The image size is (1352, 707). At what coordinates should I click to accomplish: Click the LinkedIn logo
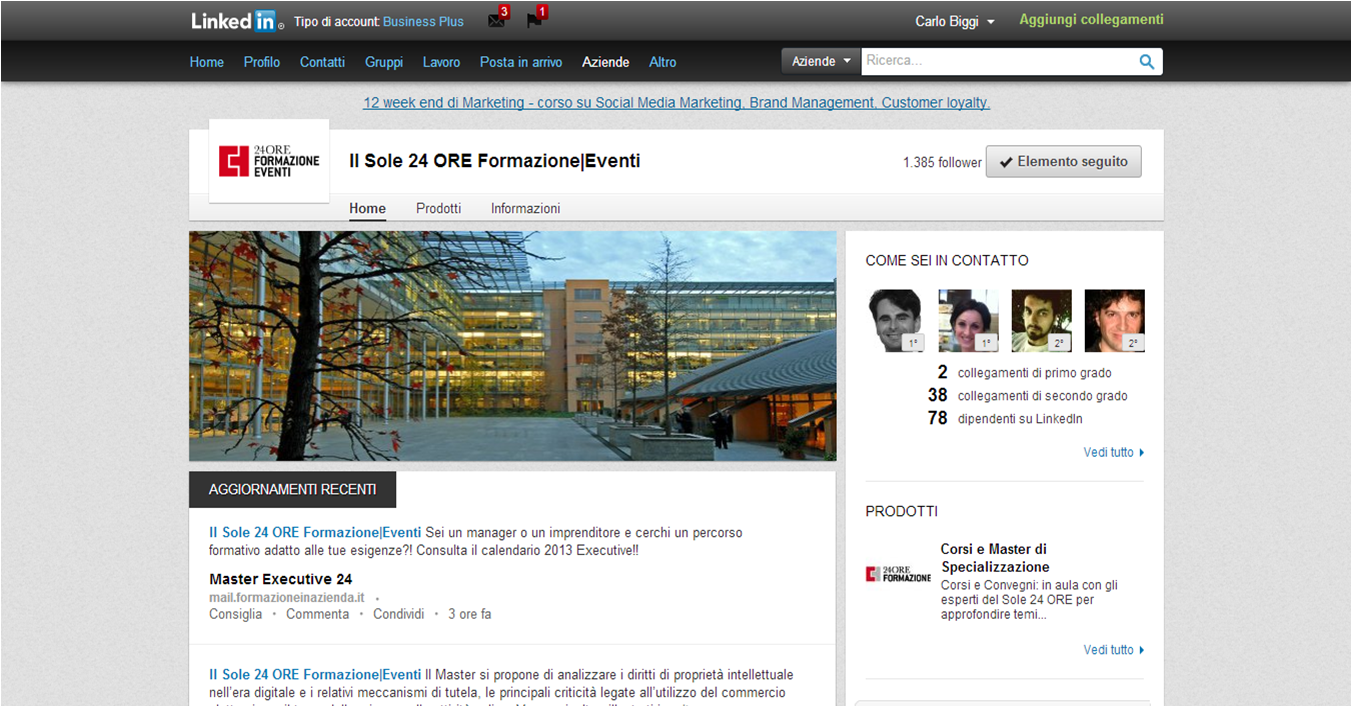click(x=237, y=21)
